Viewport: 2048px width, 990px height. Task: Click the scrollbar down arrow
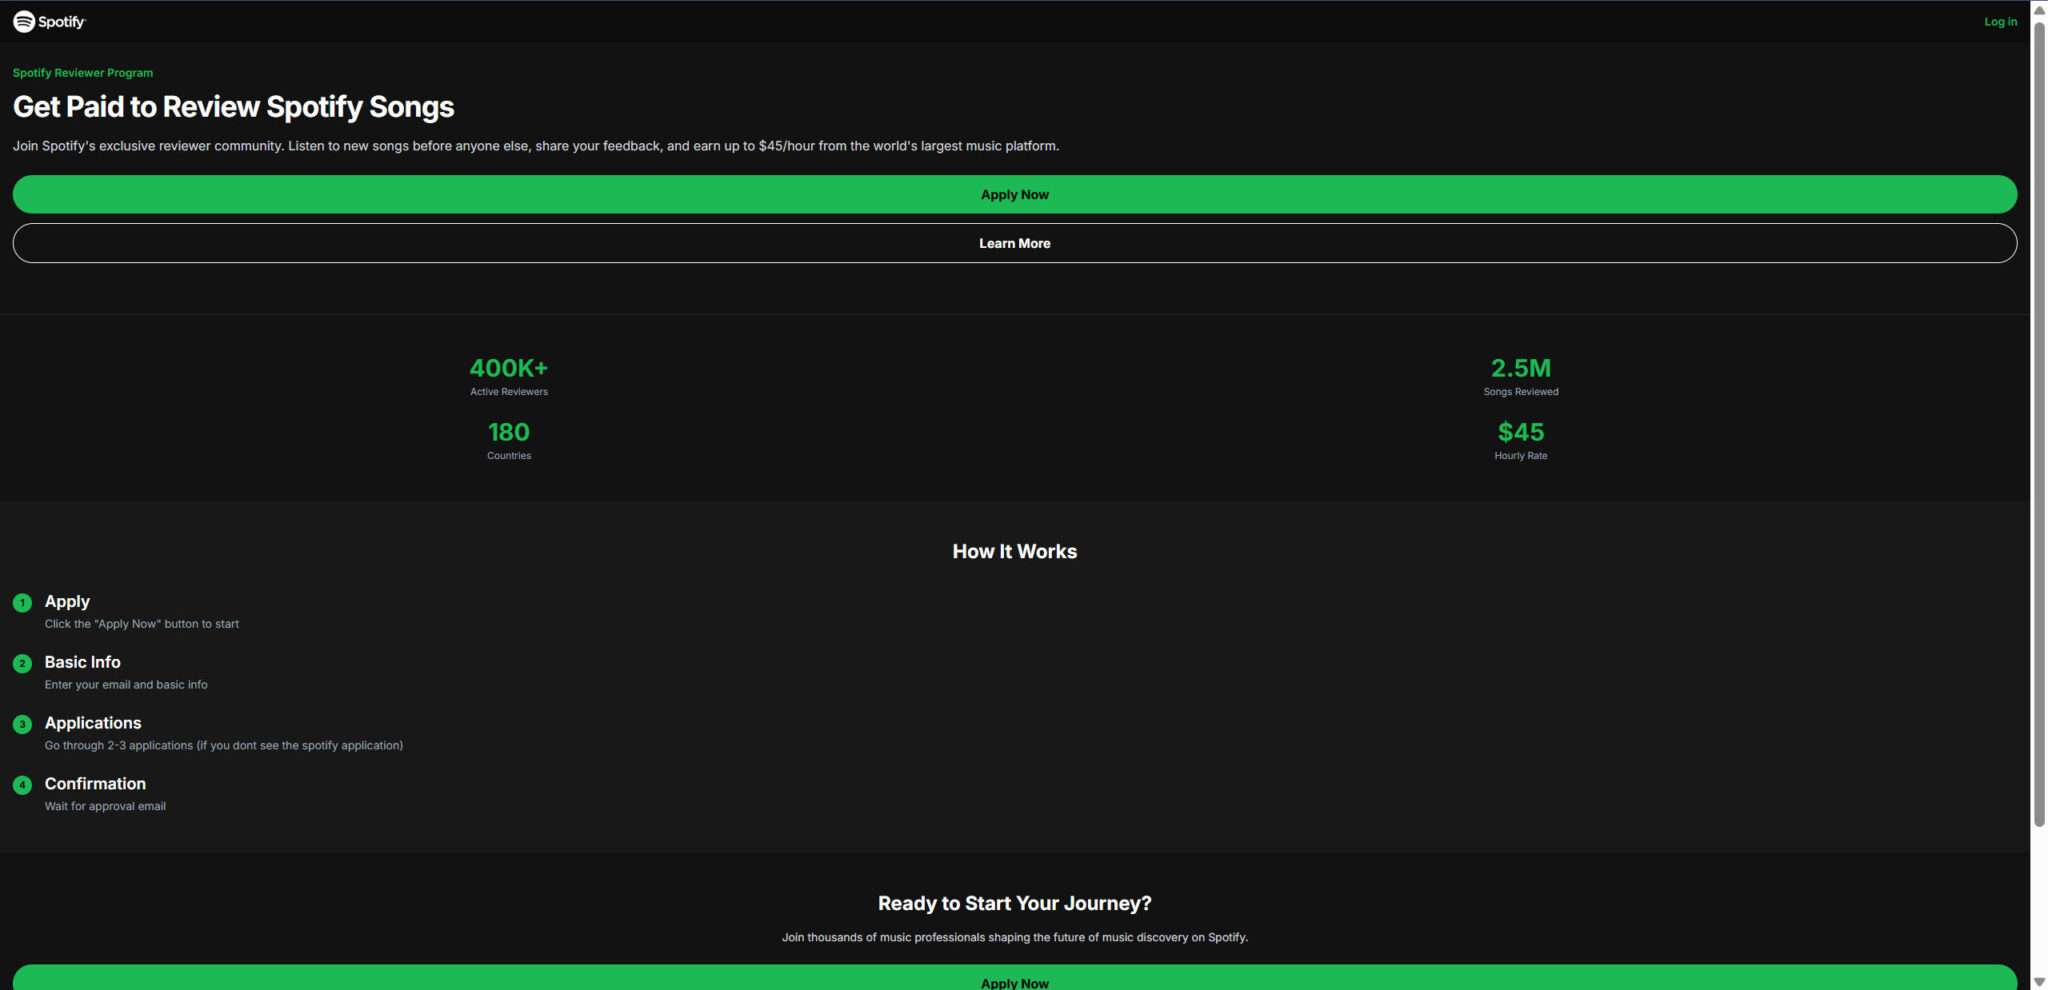[x=2037, y=981]
